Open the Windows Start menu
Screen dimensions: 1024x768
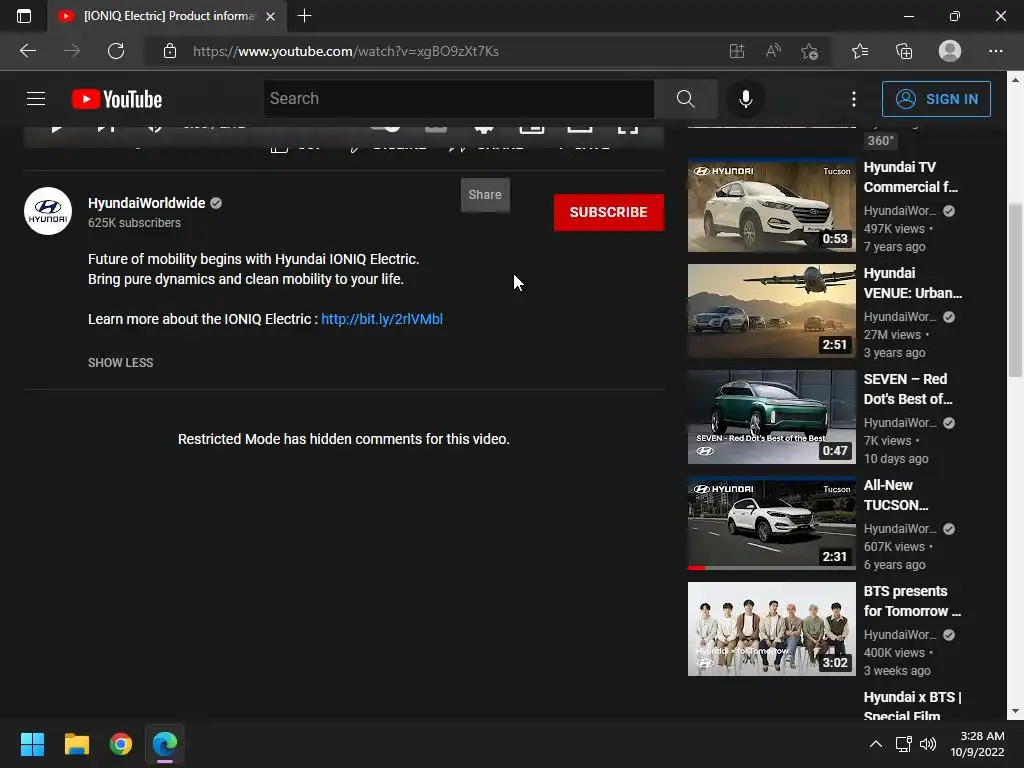point(32,744)
